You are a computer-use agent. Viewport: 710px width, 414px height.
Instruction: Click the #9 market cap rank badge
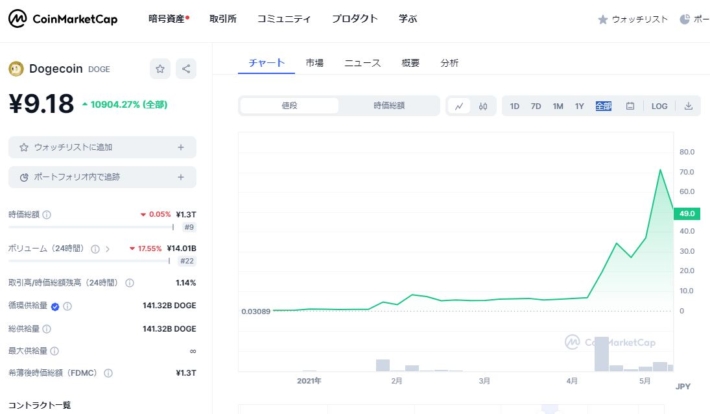[189, 227]
